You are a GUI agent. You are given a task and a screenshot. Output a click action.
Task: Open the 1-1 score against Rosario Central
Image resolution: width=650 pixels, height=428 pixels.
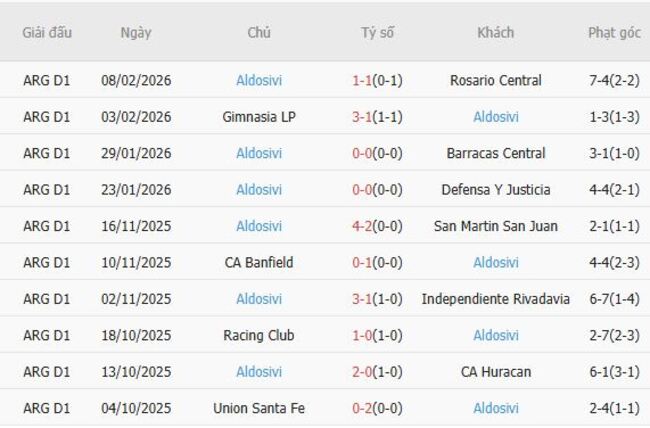point(362,80)
